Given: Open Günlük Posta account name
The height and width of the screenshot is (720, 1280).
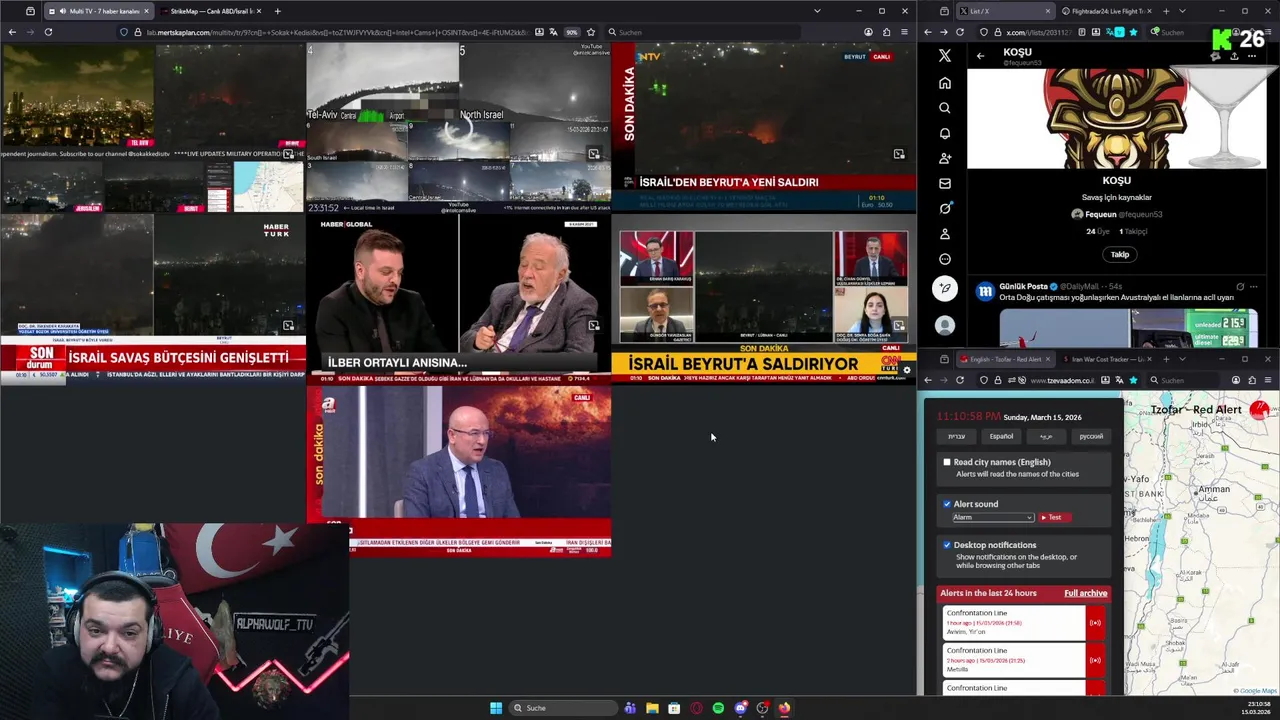Looking at the screenshot, I should 1023,287.
